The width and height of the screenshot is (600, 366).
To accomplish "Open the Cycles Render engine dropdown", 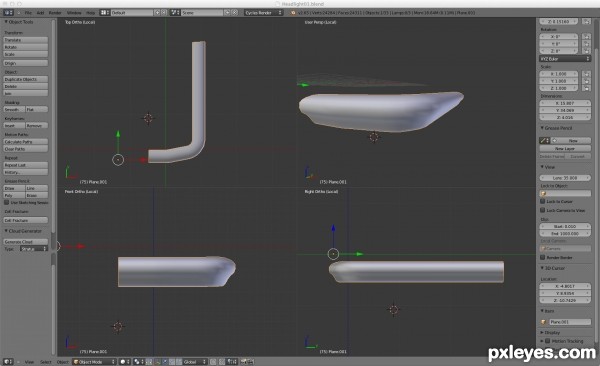I will (263, 13).
